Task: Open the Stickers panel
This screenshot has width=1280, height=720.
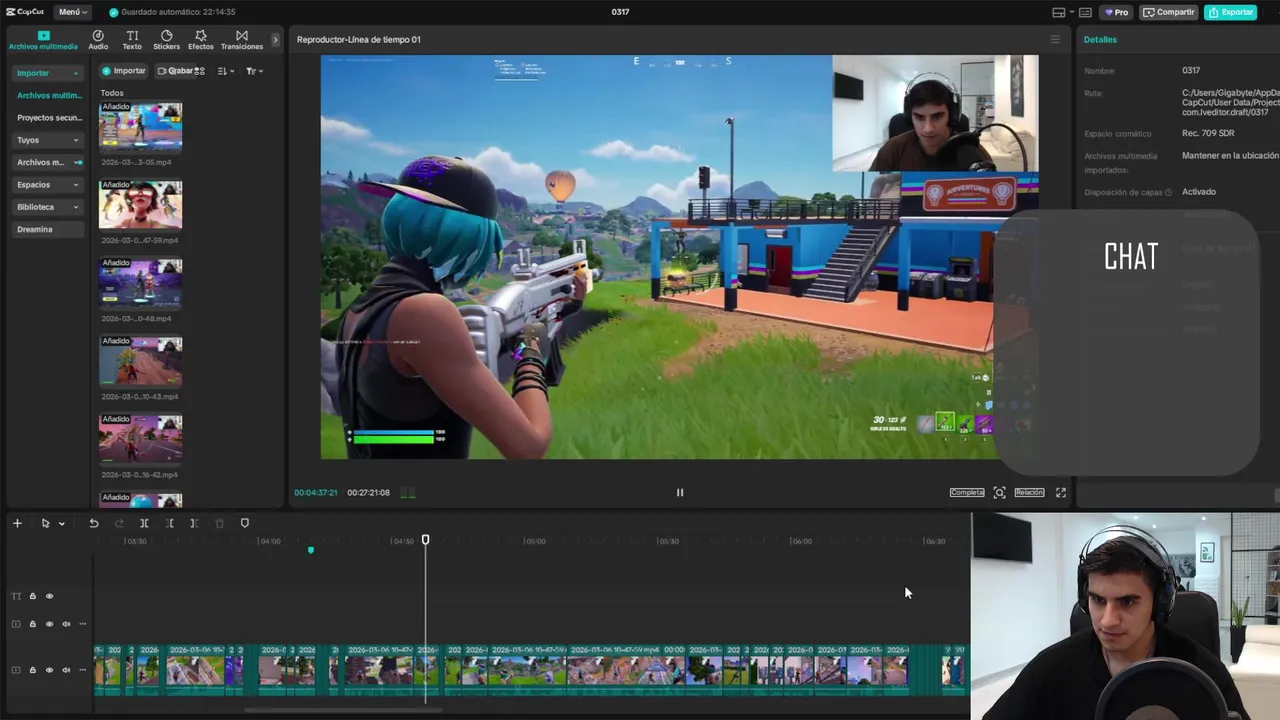Action: tap(166, 39)
